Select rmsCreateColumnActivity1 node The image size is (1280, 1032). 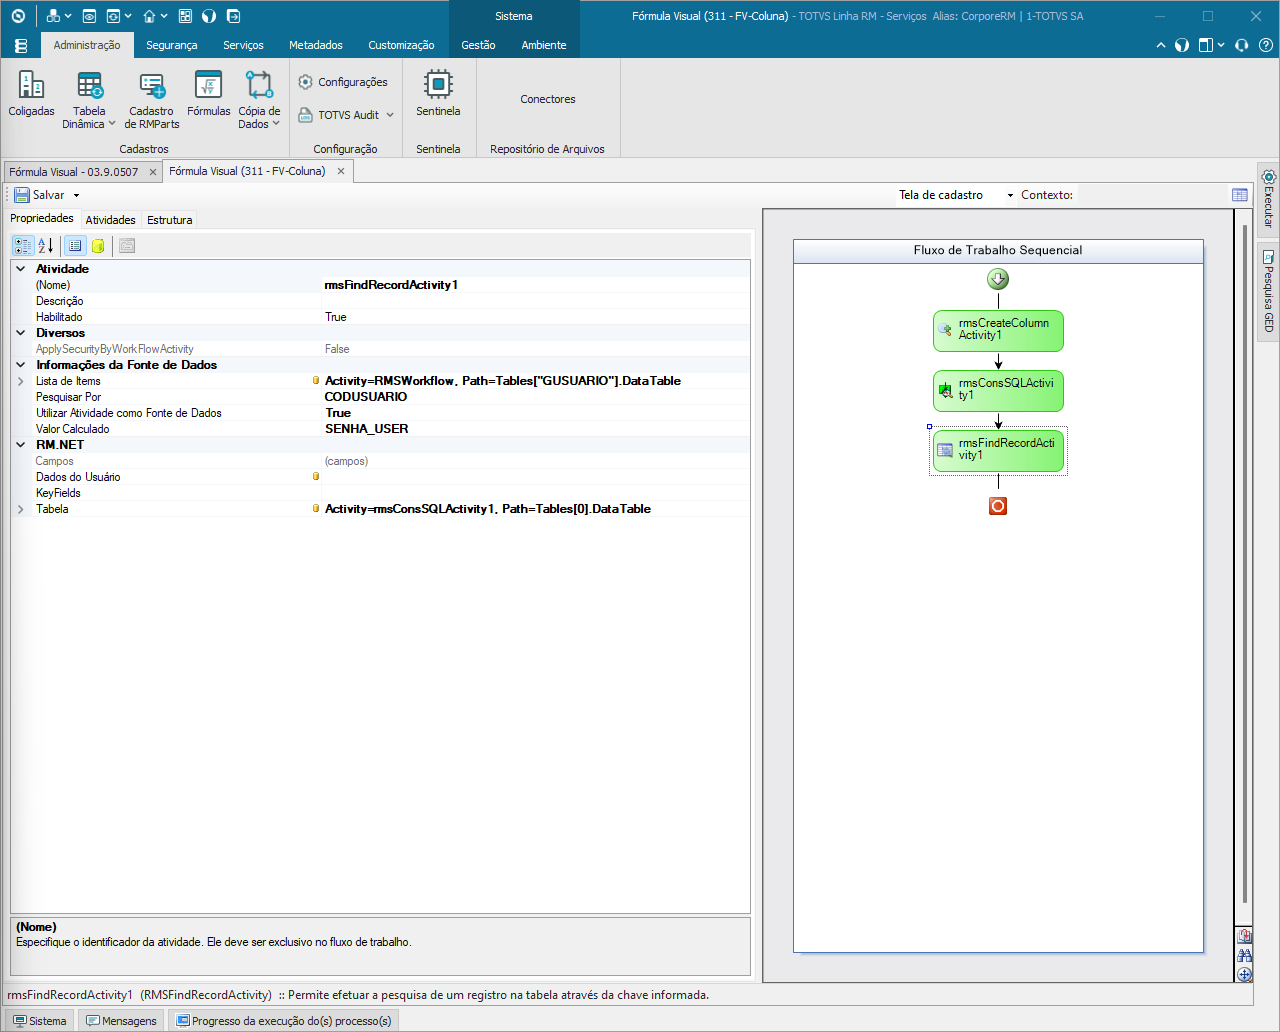click(998, 330)
